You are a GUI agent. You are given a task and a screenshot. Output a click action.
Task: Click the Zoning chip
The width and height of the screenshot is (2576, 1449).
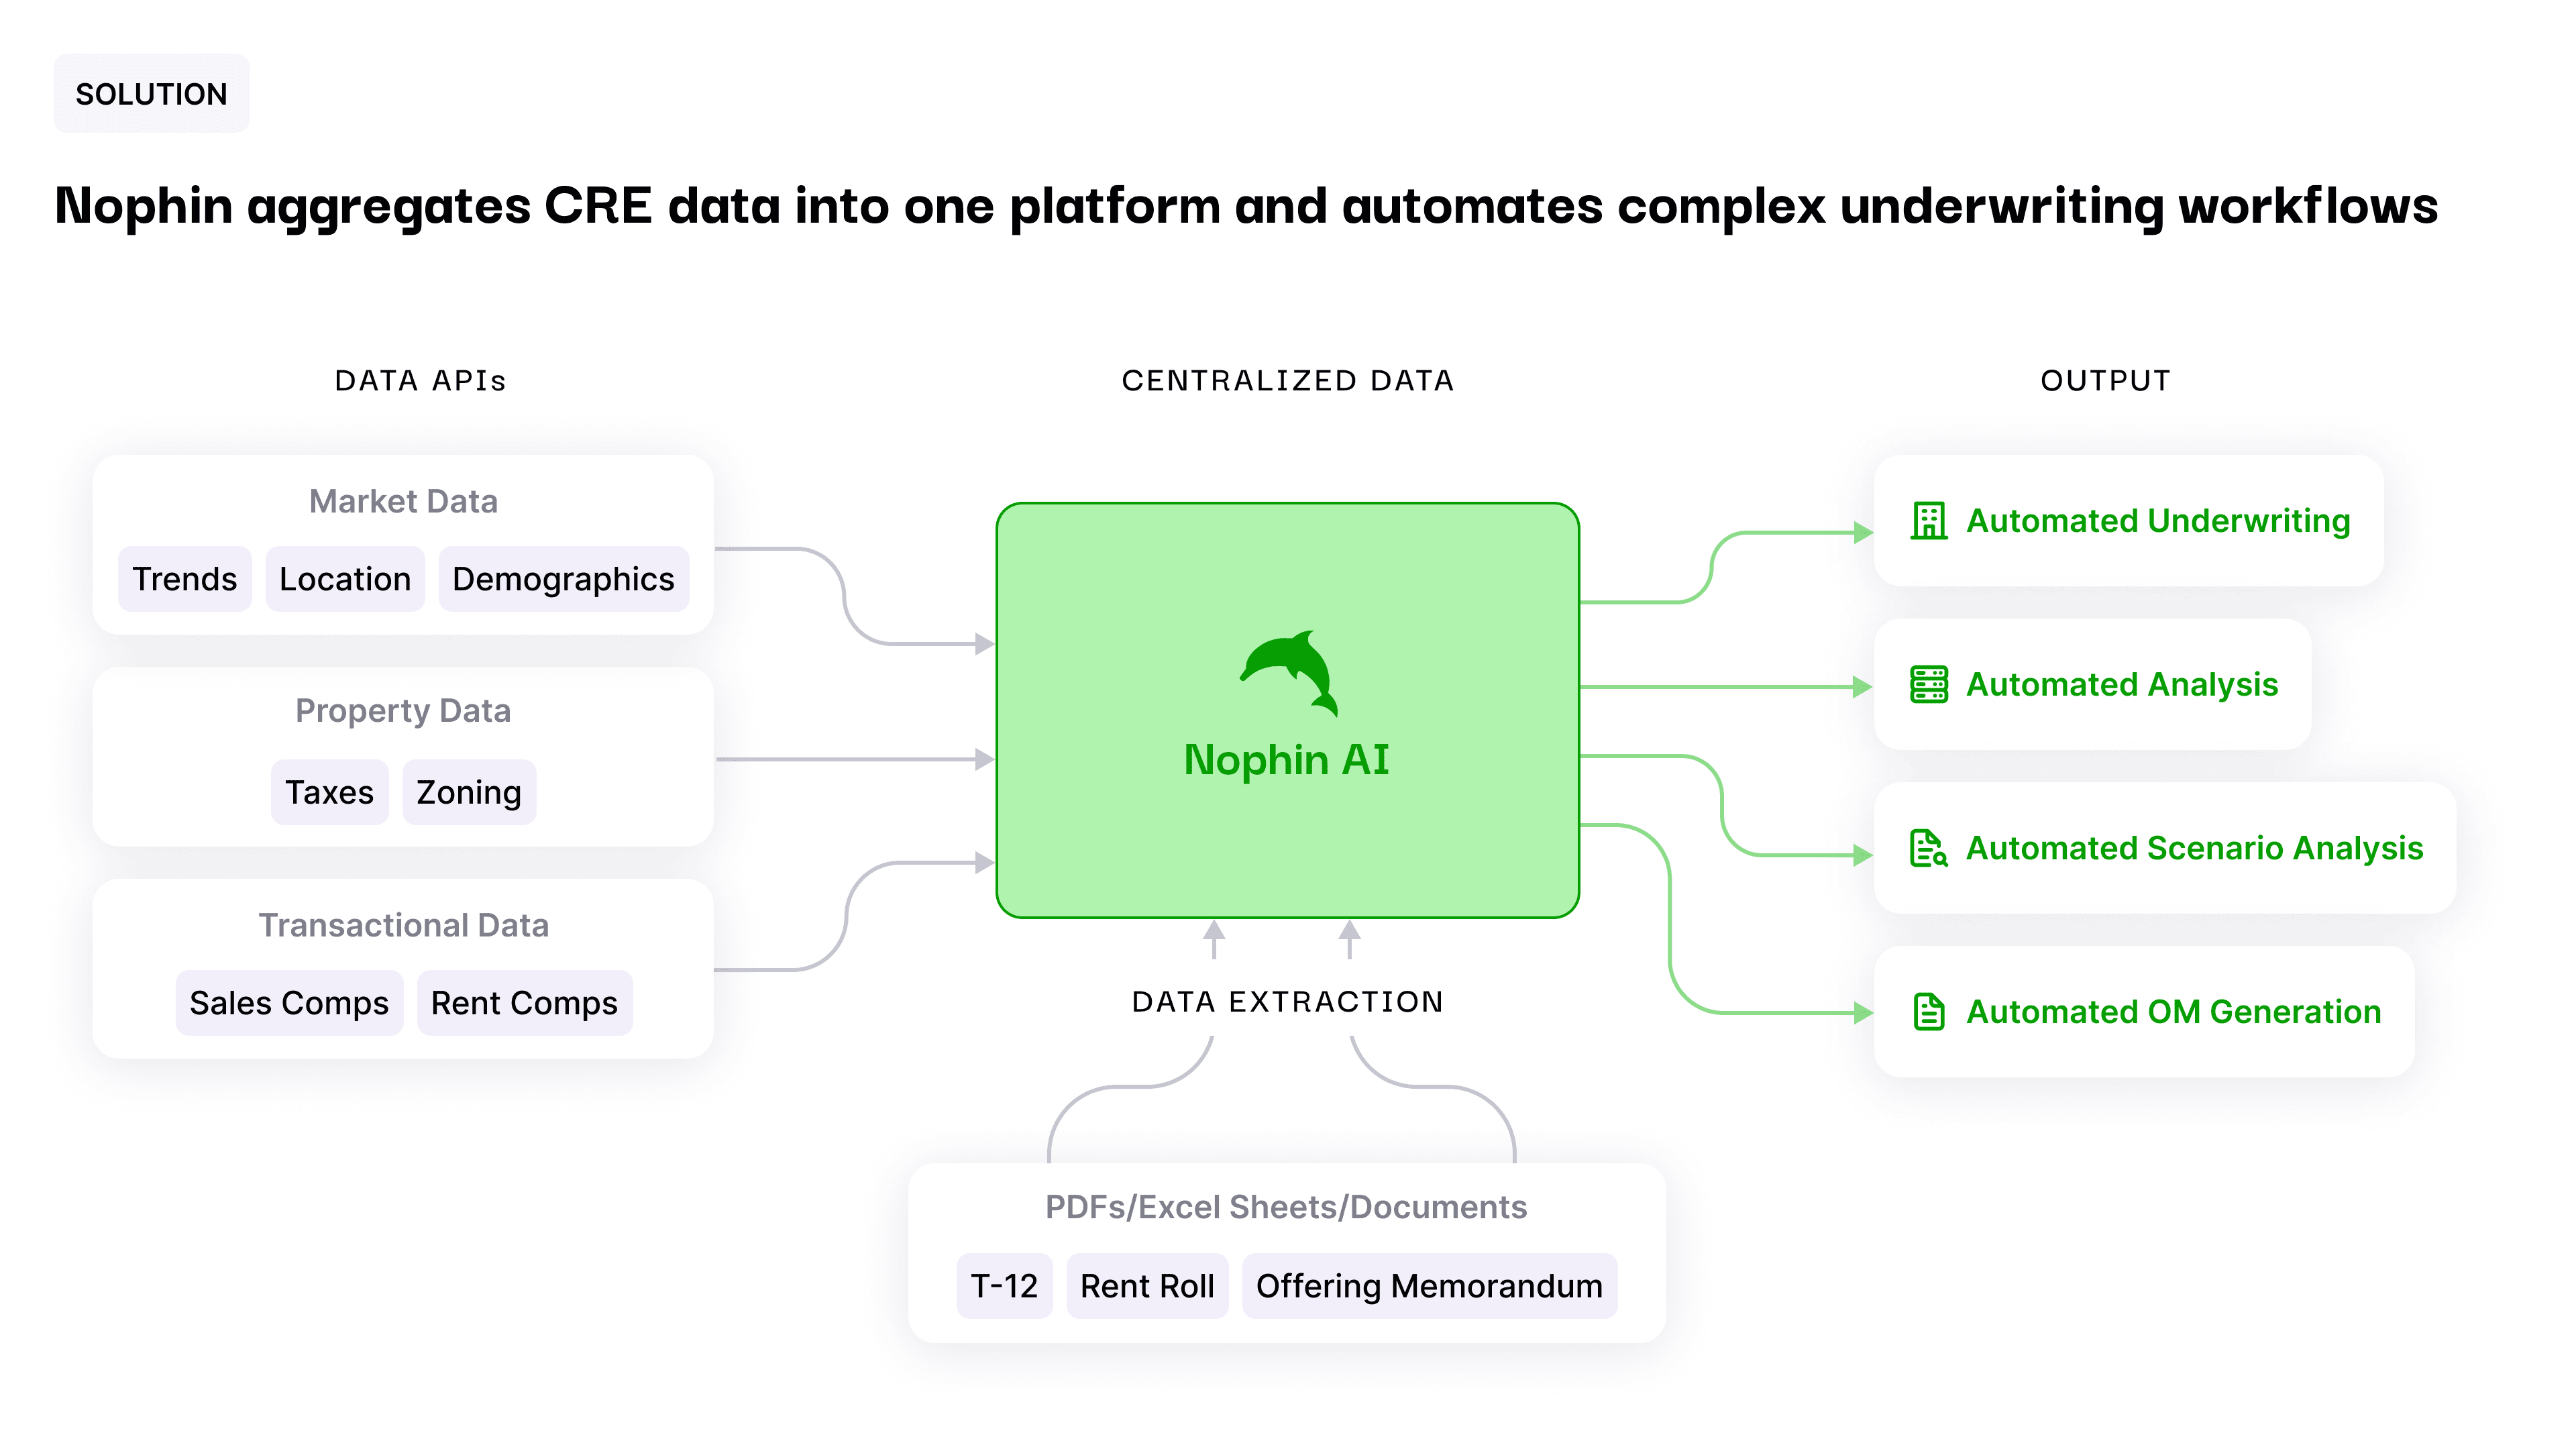click(469, 792)
